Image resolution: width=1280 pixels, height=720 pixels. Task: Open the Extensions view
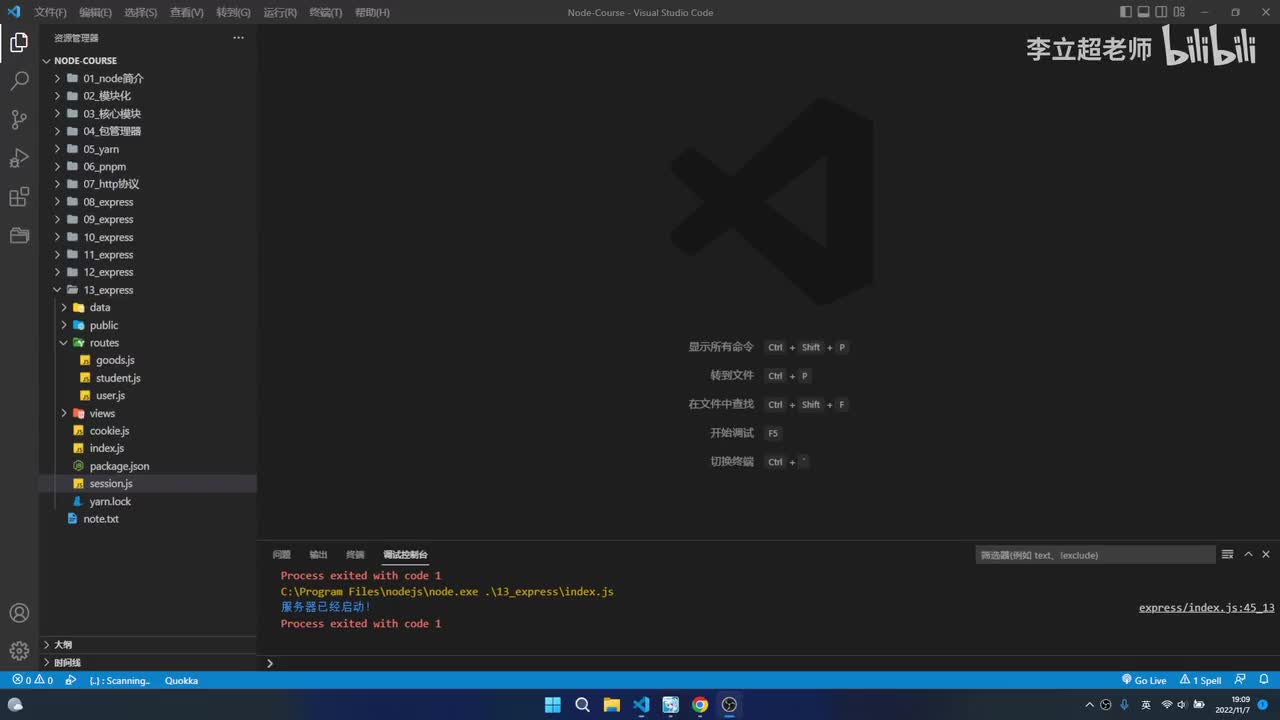[19, 197]
